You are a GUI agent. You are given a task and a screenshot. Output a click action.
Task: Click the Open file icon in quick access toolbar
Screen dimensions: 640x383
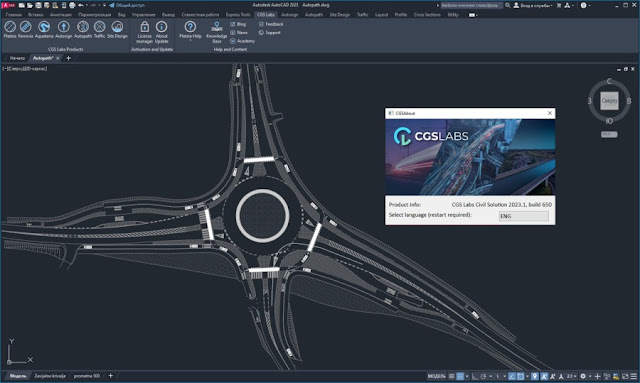(x=30, y=5)
